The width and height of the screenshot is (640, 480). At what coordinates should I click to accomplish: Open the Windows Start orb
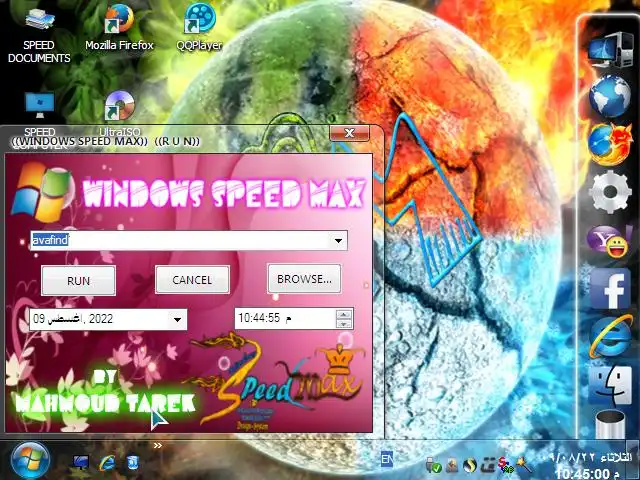point(30,460)
